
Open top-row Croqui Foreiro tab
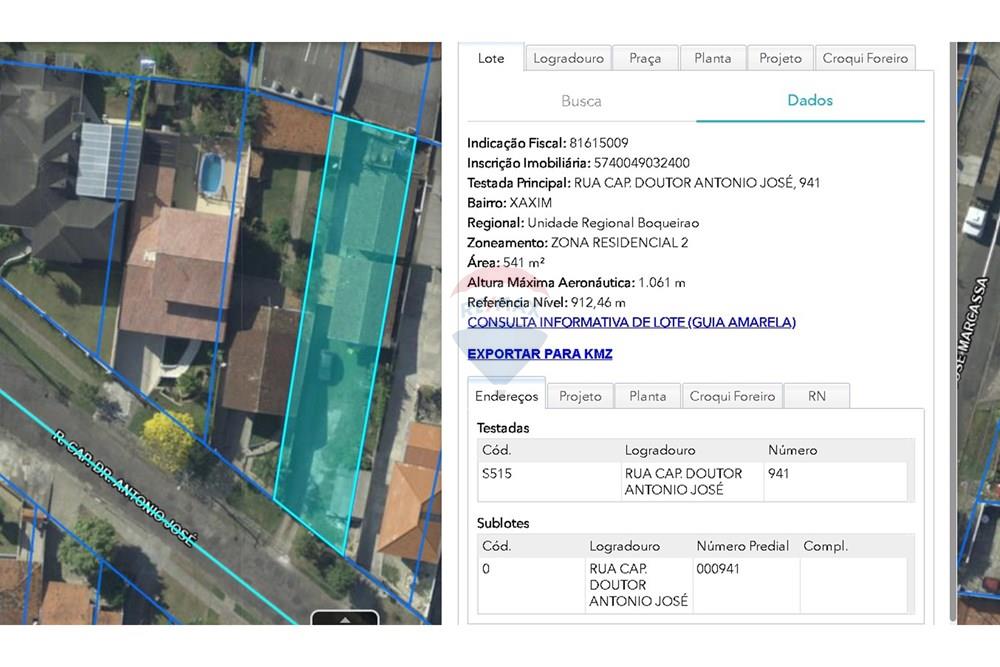[865, 58]
